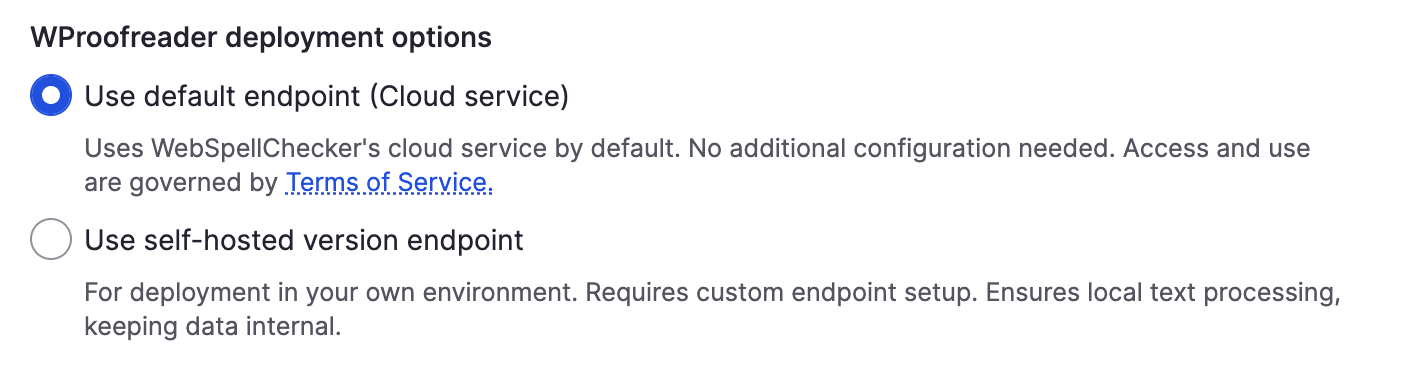The width and height of the screenshot is (1414, 380).
Task: Click the 'Use default endpoint (Cloud service)' label
Action: pos(327,96)
